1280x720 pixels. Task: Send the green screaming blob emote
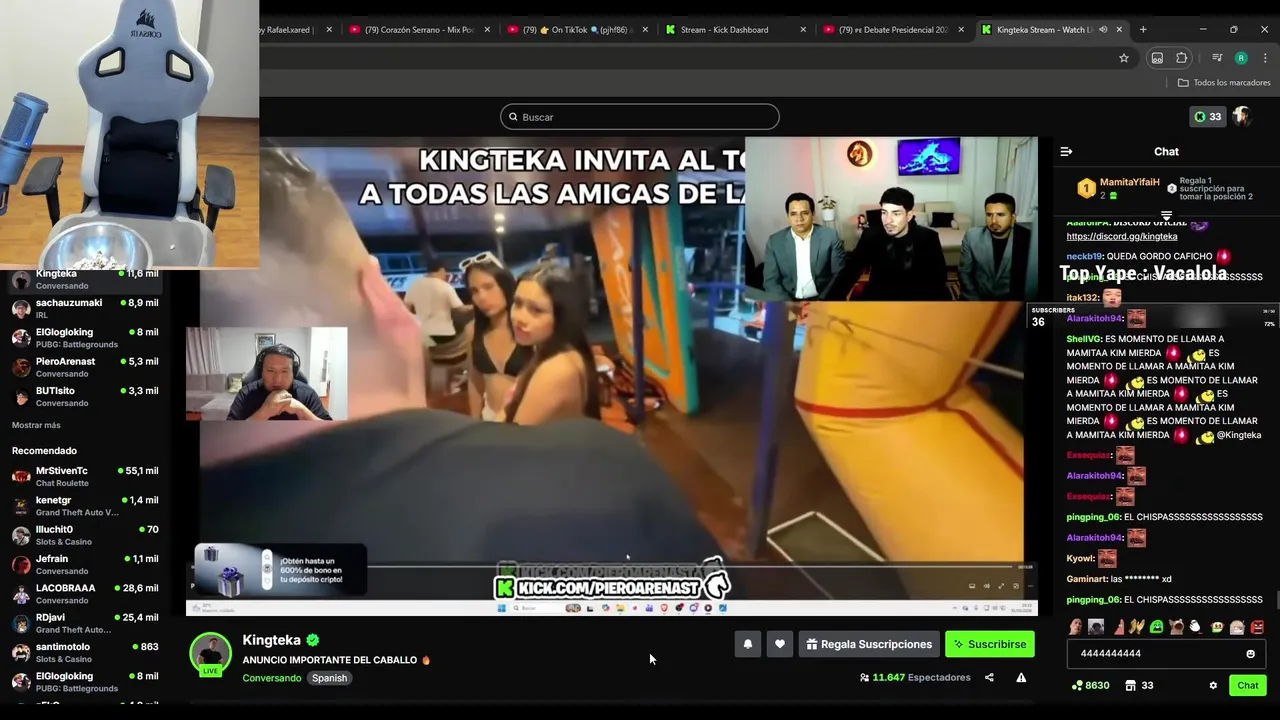point(1156,627)
